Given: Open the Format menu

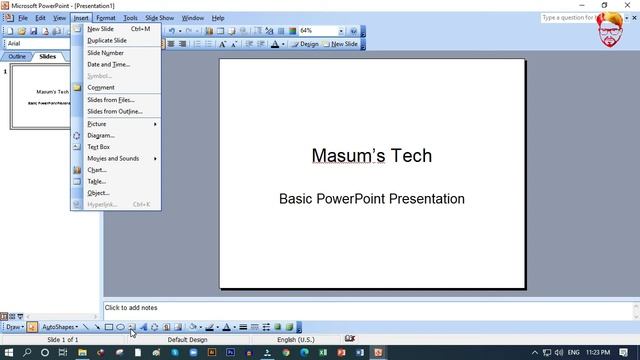Looking at the screenshot, I should tap(106, 18).
